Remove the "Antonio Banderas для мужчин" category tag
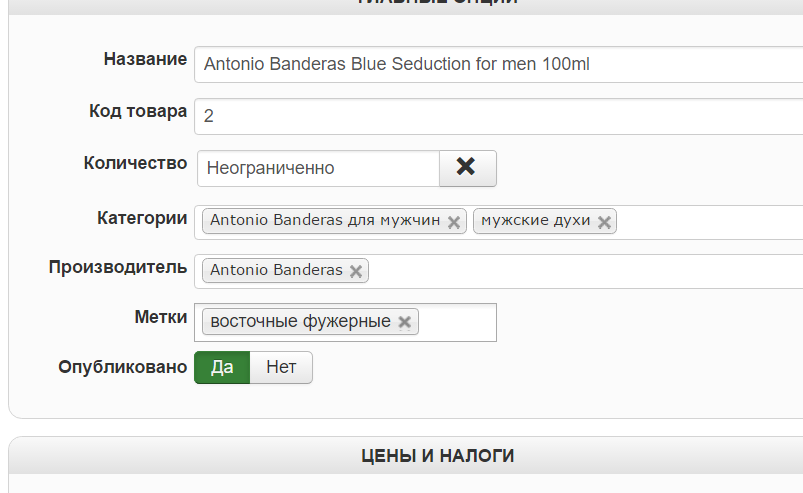This screenshot has width=803, height=493. (454, 222)
